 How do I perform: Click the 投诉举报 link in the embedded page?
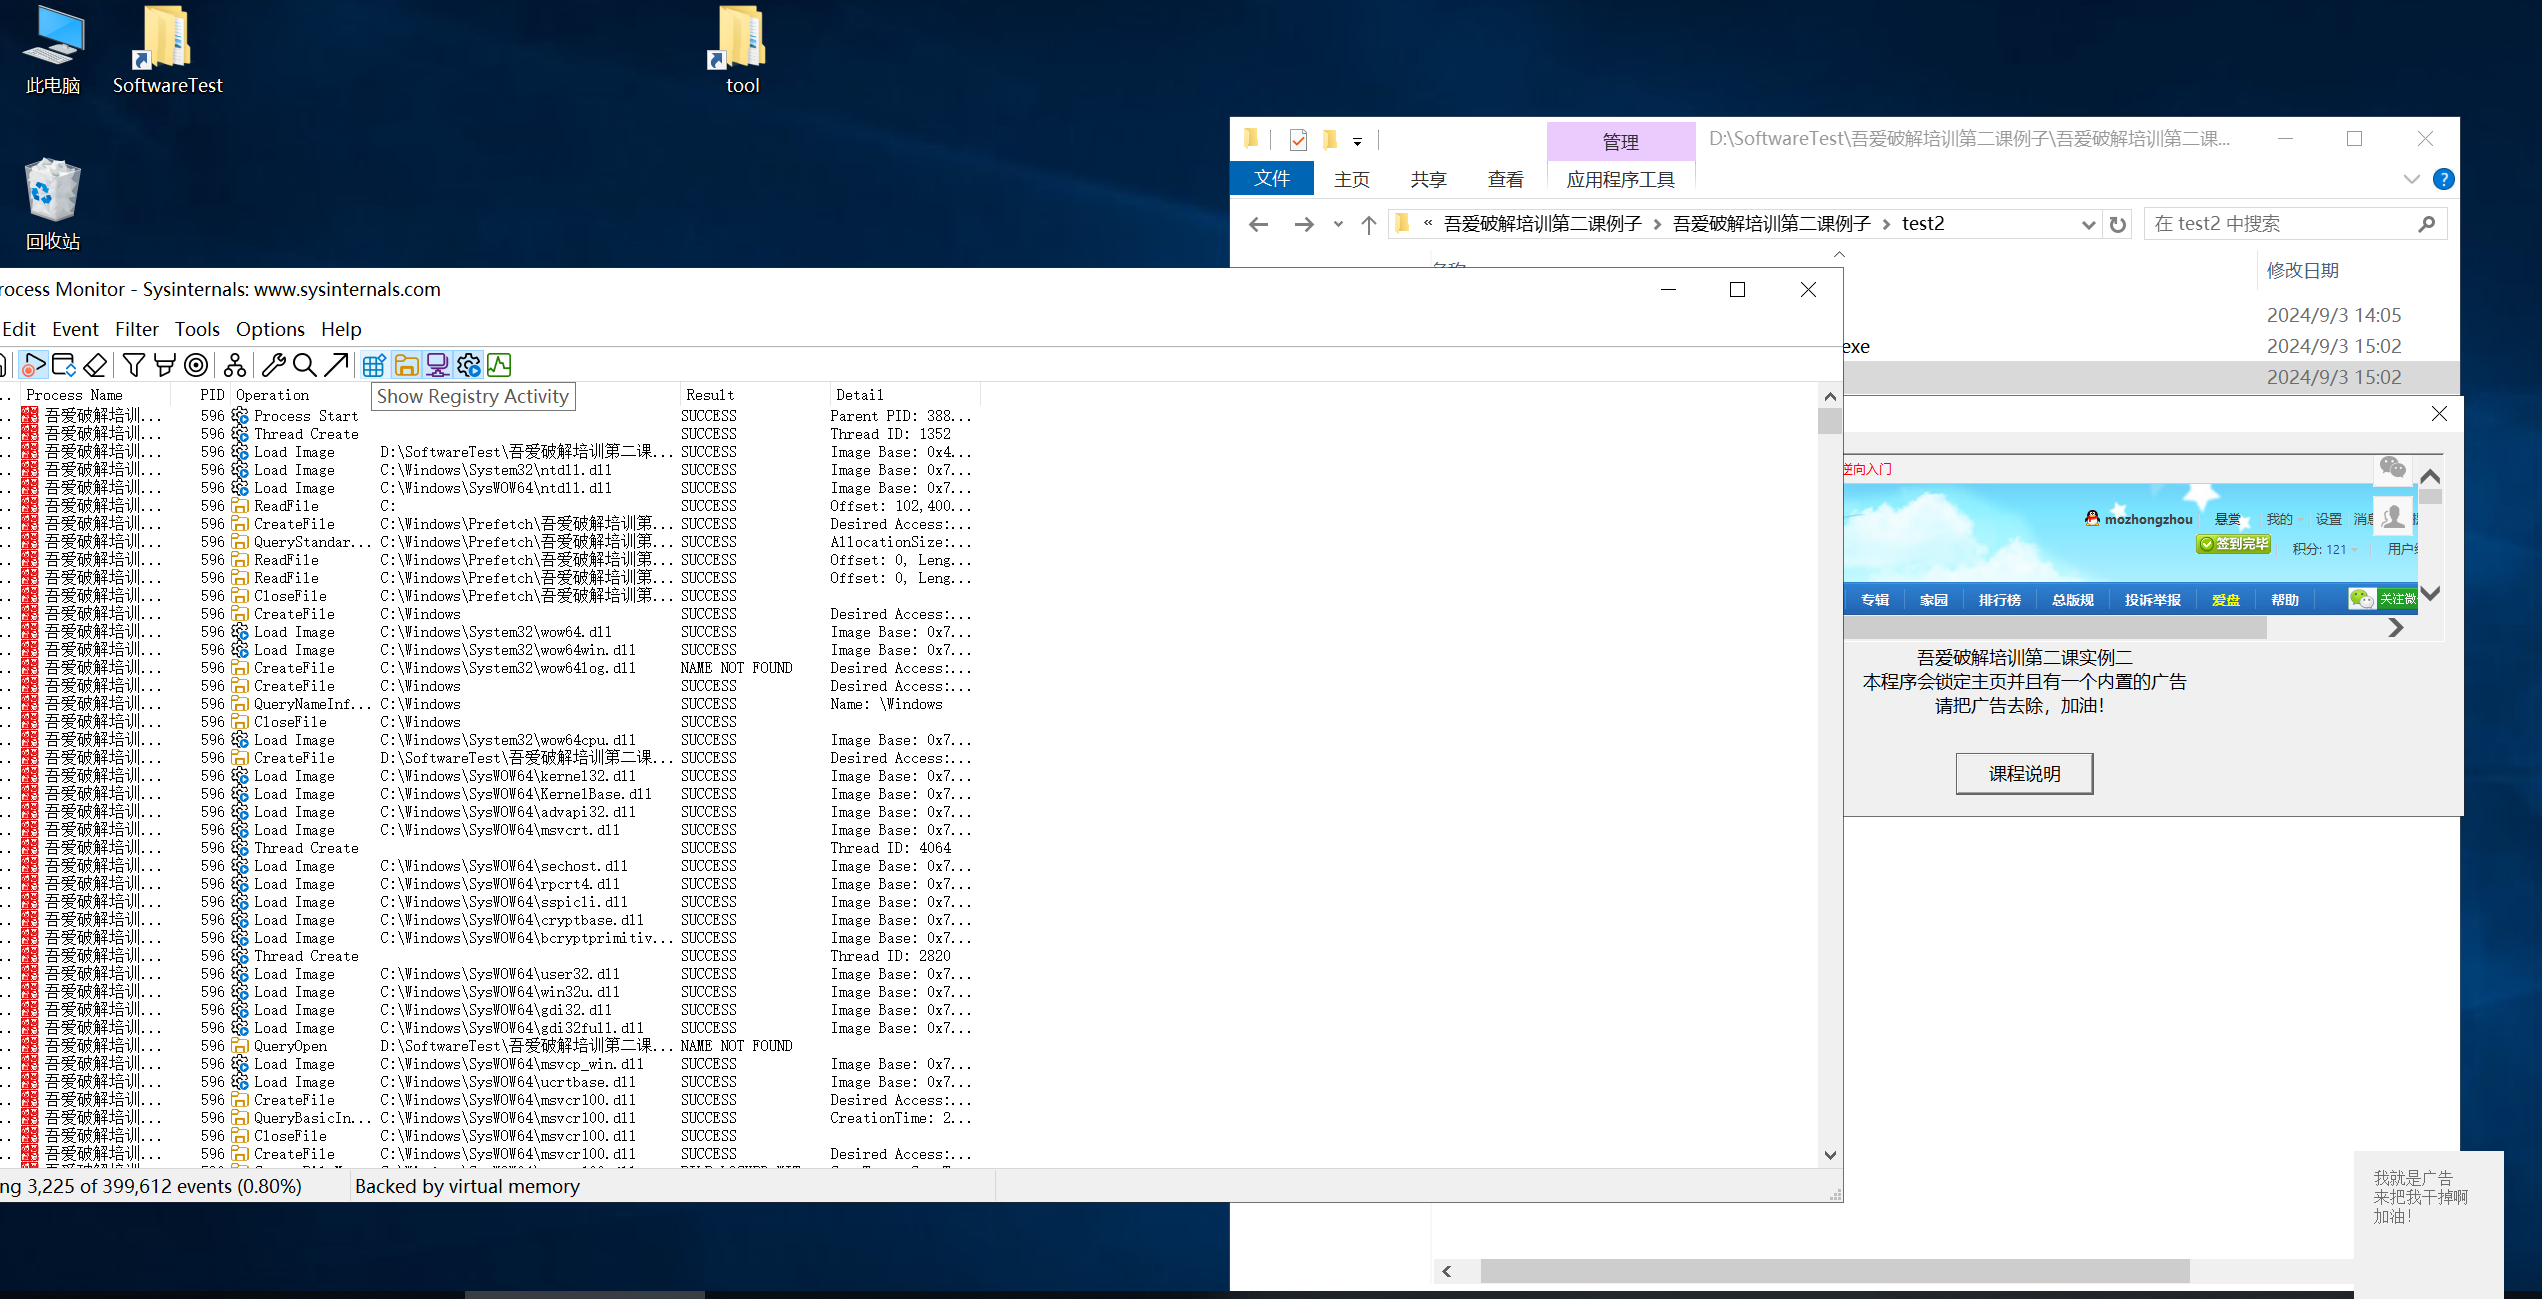pos(2152,600)
